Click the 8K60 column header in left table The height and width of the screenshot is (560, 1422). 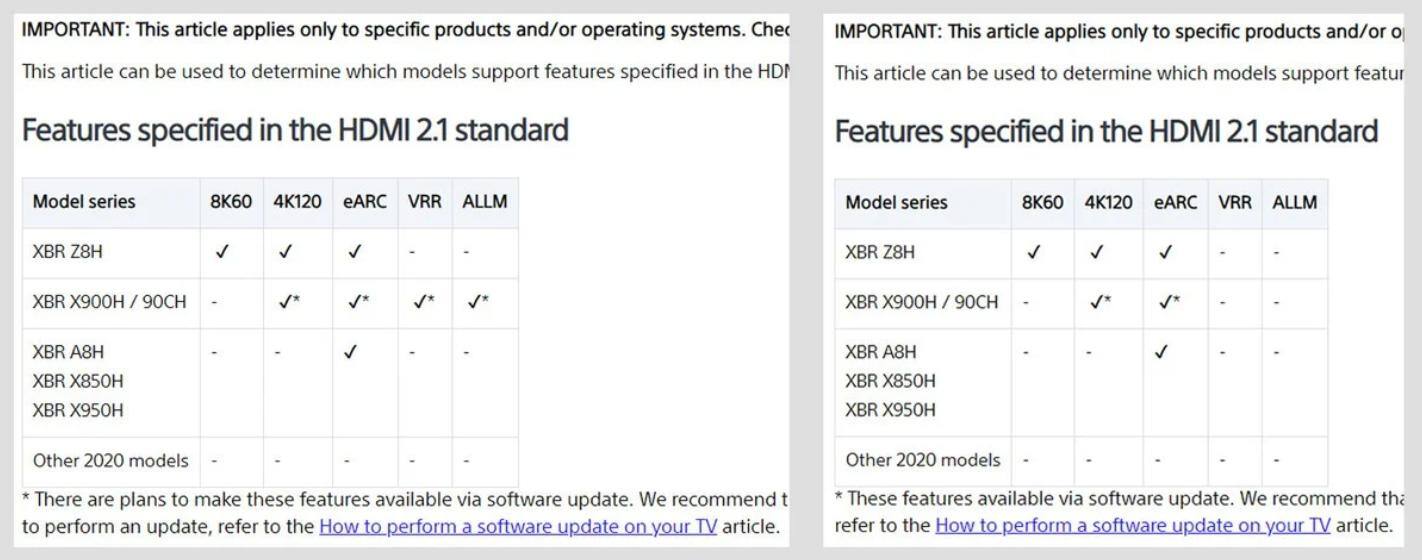[231, 202]
